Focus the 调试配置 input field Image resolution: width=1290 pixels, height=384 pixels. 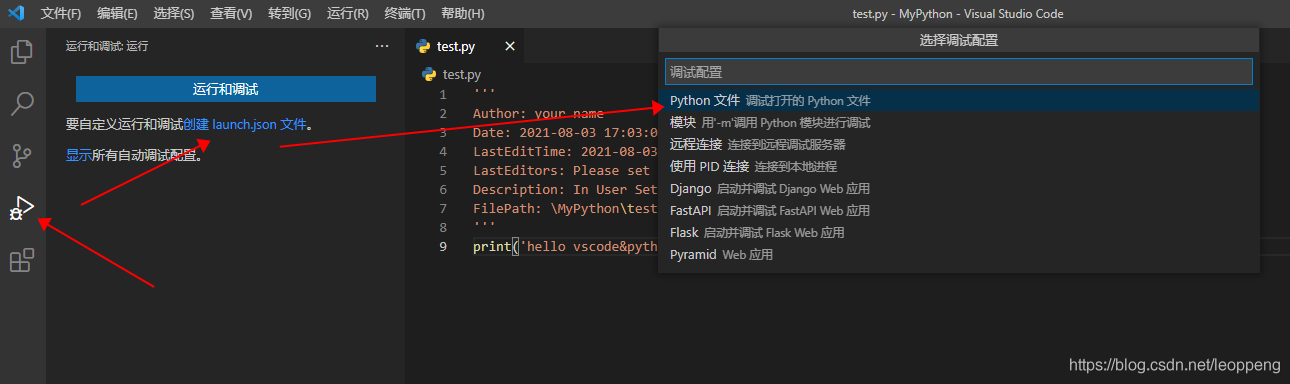pyautogui.click(x=959, y=72)
